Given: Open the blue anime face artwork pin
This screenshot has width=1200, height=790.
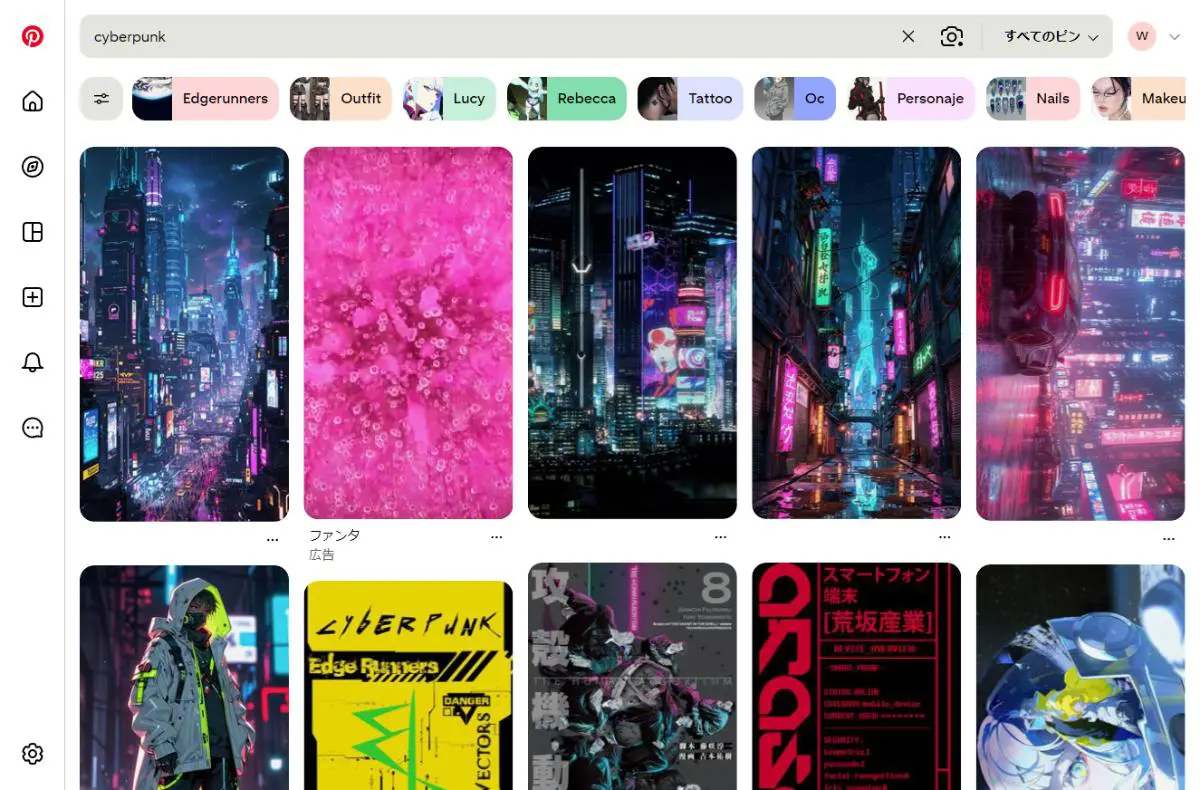Looking at the screenshot, I should point(1080,678).
